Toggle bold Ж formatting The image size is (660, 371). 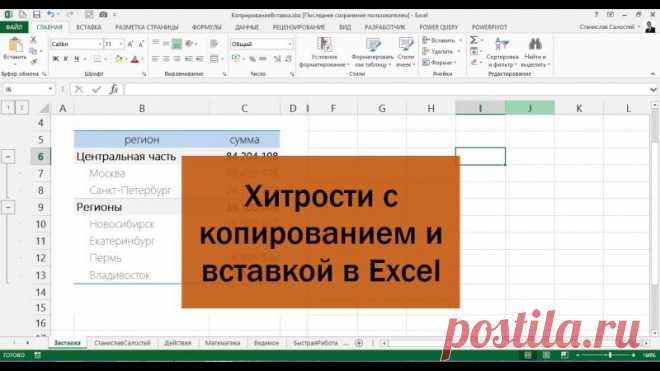tap(56, 59)
